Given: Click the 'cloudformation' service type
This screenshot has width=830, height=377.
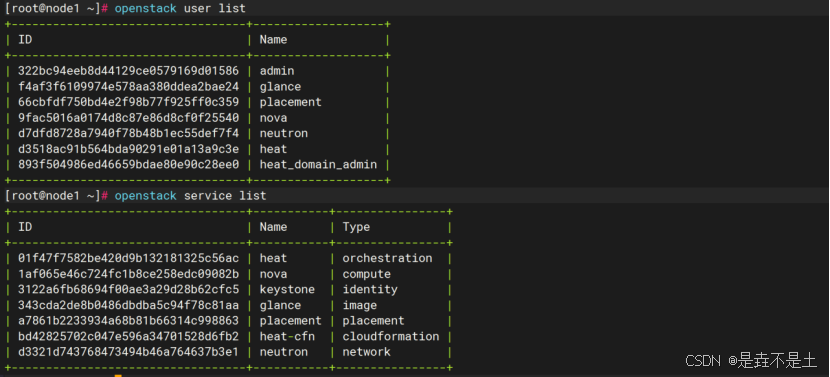Looking at the screenshot, I should point(391,336).
